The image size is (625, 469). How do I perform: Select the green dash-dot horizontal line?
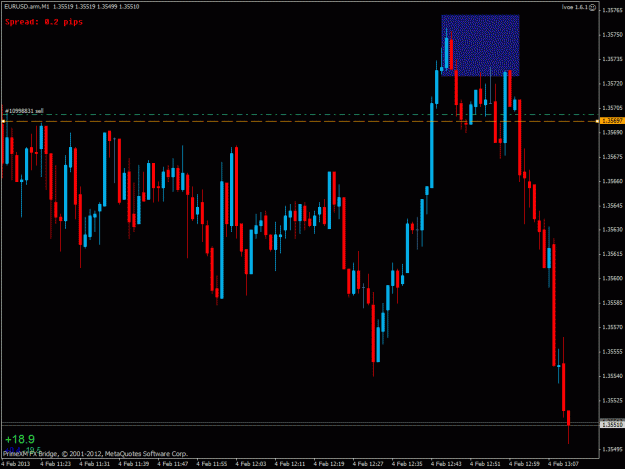(x=299, y=115)
